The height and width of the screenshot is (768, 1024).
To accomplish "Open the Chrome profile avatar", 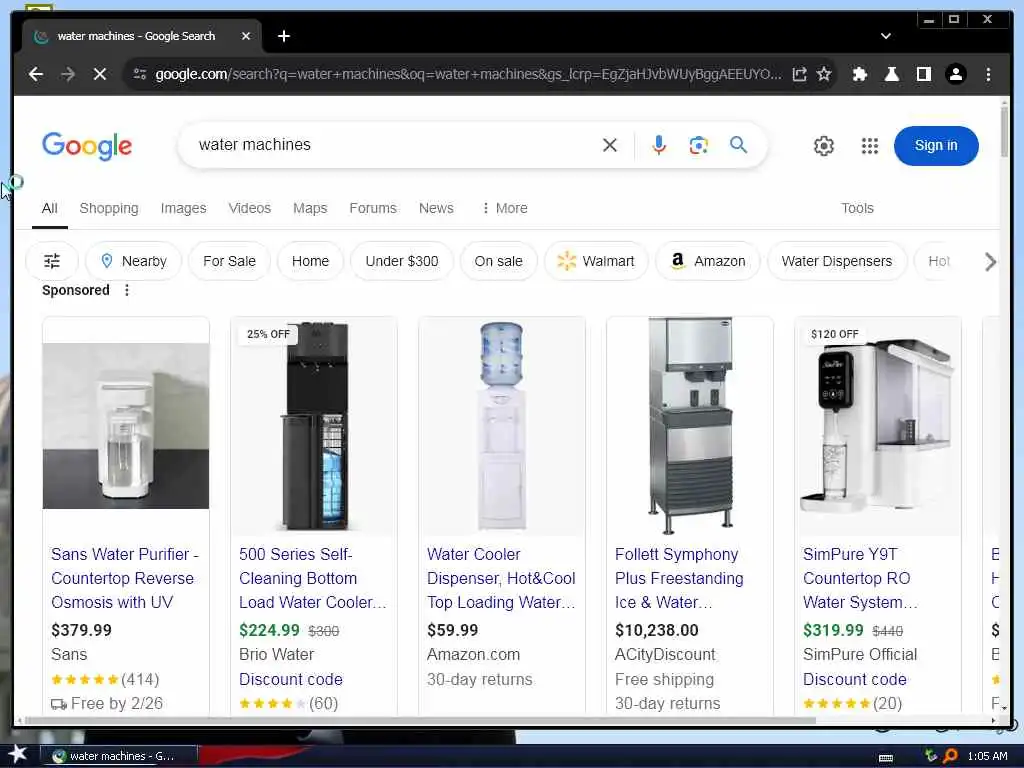I will [x=955, y=74].
